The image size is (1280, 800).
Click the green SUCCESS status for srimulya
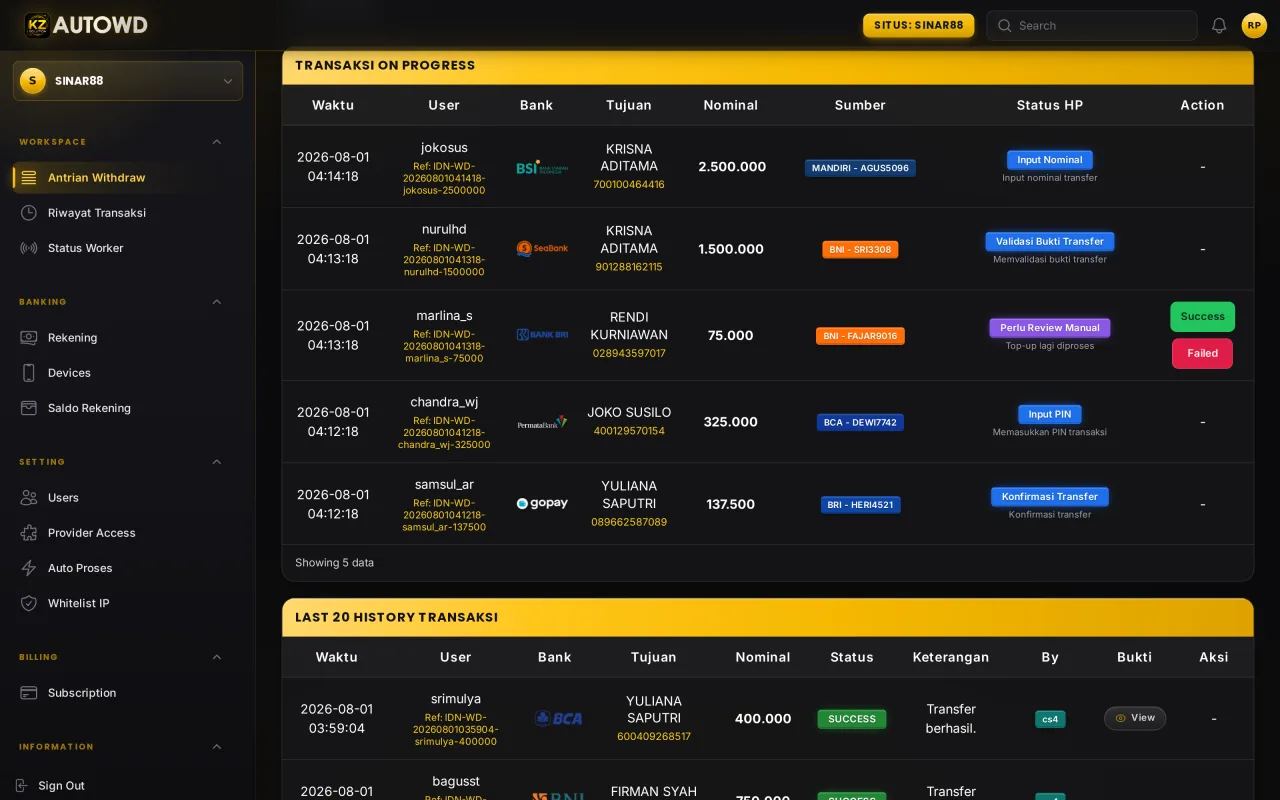(x=852, y=719)
